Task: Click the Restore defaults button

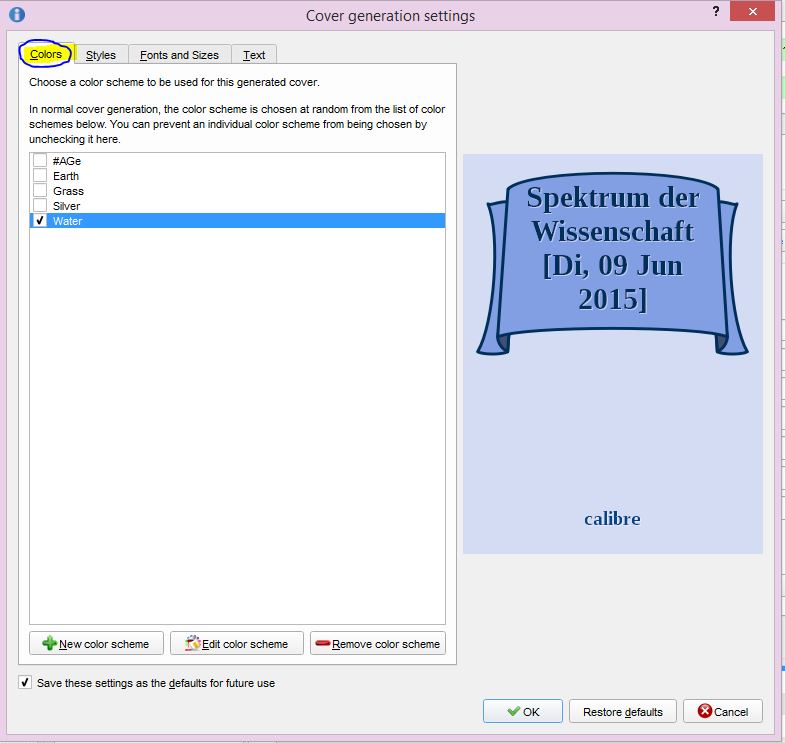Action: [x=623, y=711]
